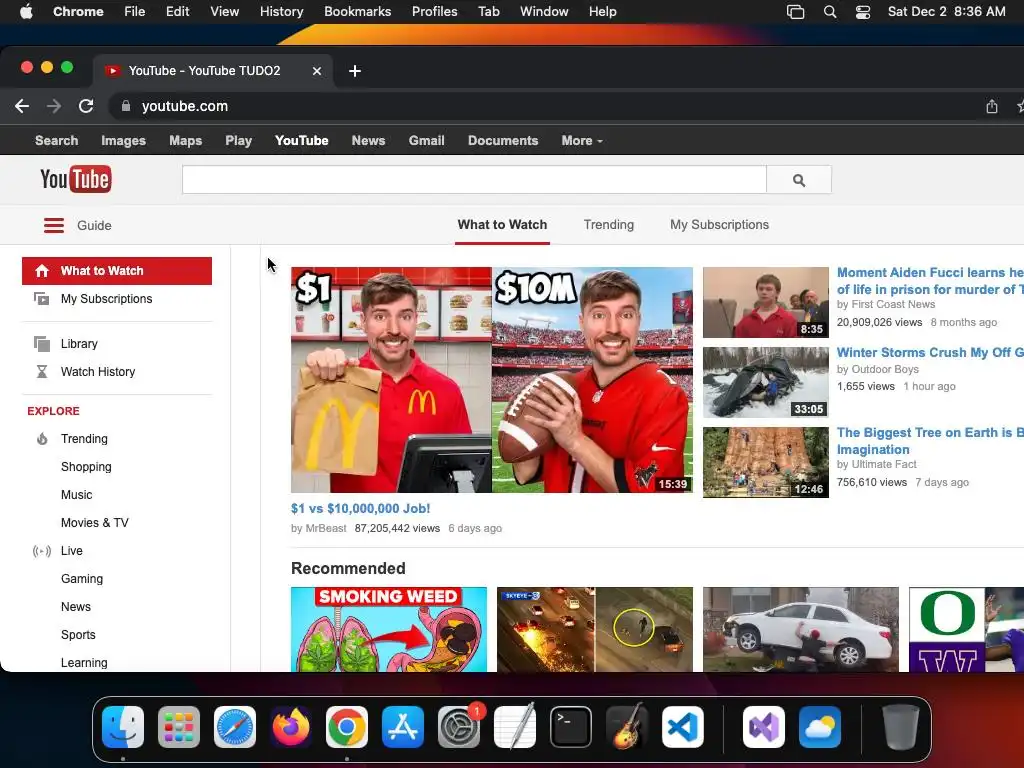Image resolution: width=1024 pixels, height=768 pixels.
Task: Click Images in the top navigation bar
Action: (123, 140)
